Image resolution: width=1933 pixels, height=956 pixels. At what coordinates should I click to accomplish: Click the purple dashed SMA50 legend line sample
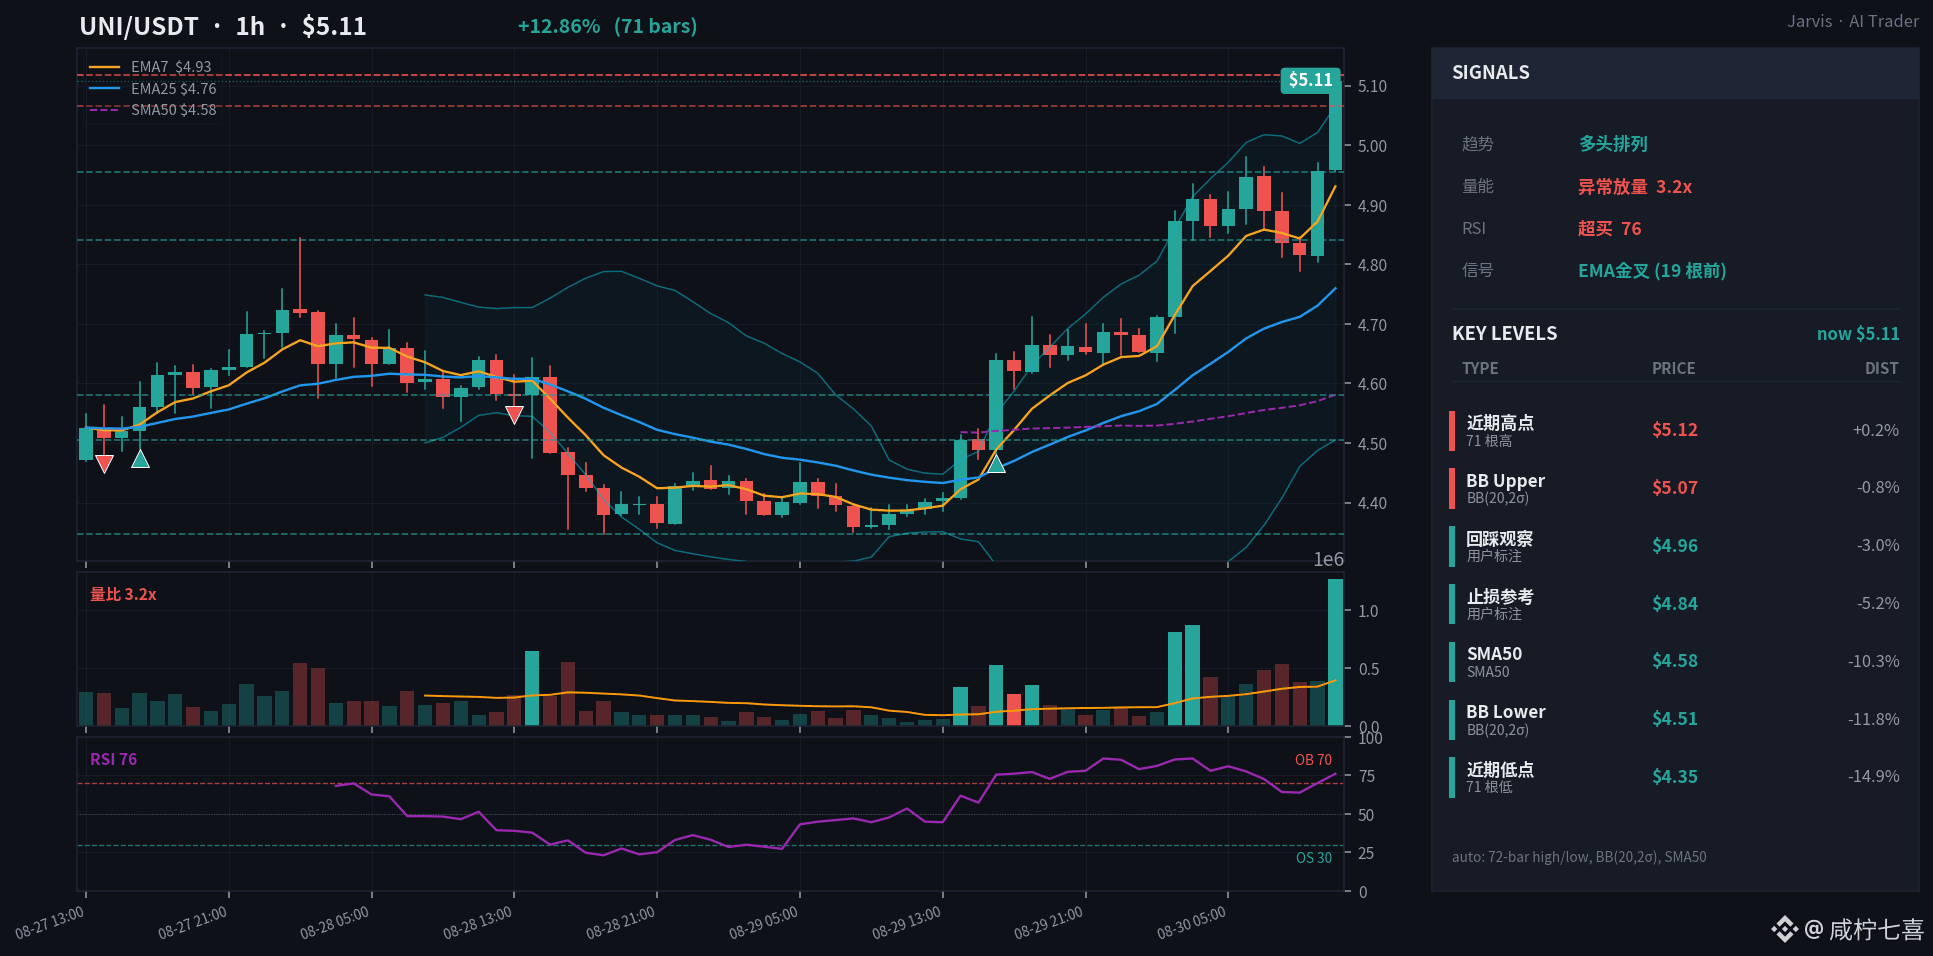(104, 110)
